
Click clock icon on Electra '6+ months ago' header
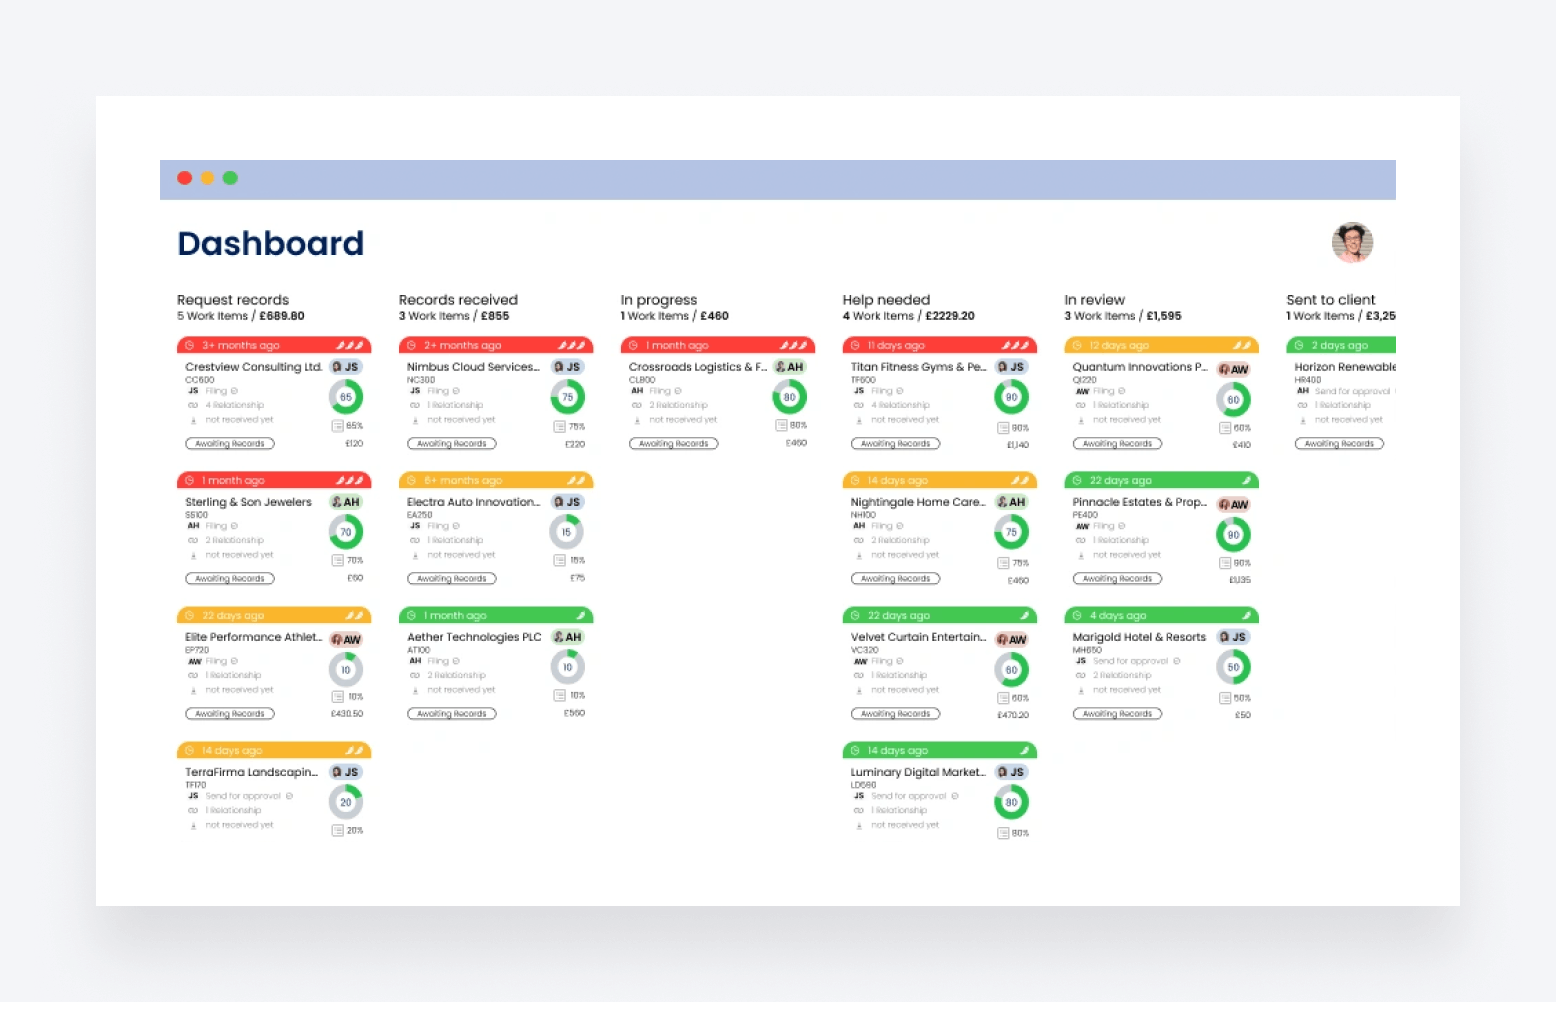click(411, 480)
